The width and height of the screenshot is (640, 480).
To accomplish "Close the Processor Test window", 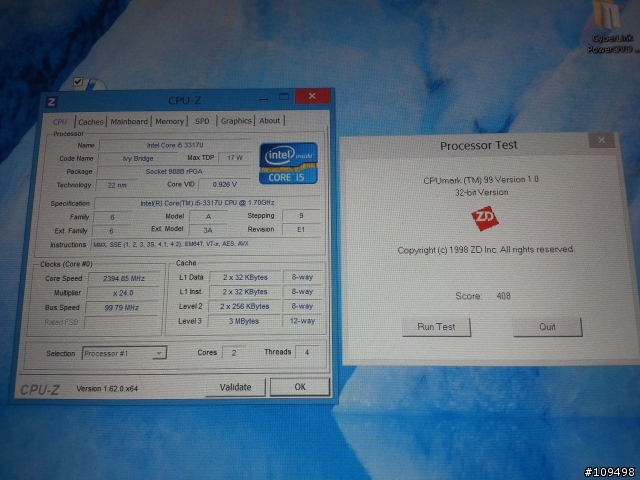I will coord(602,140).
